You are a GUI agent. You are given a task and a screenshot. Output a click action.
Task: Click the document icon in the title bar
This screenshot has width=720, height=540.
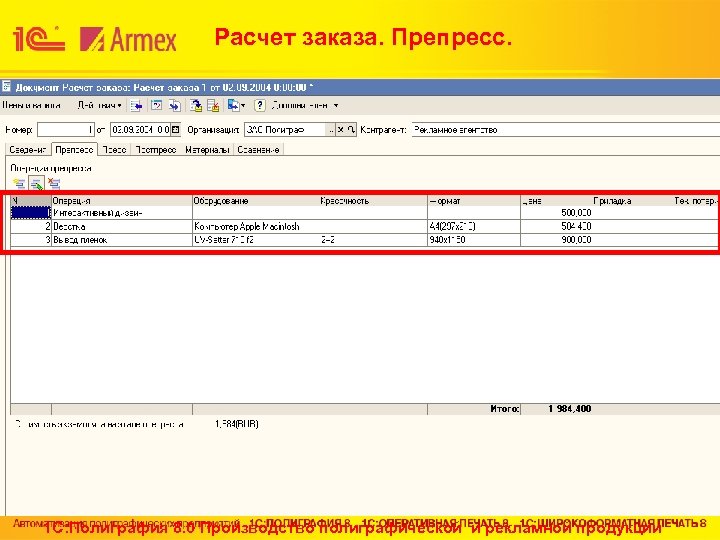pyautogui.click(x=6, y=87)
